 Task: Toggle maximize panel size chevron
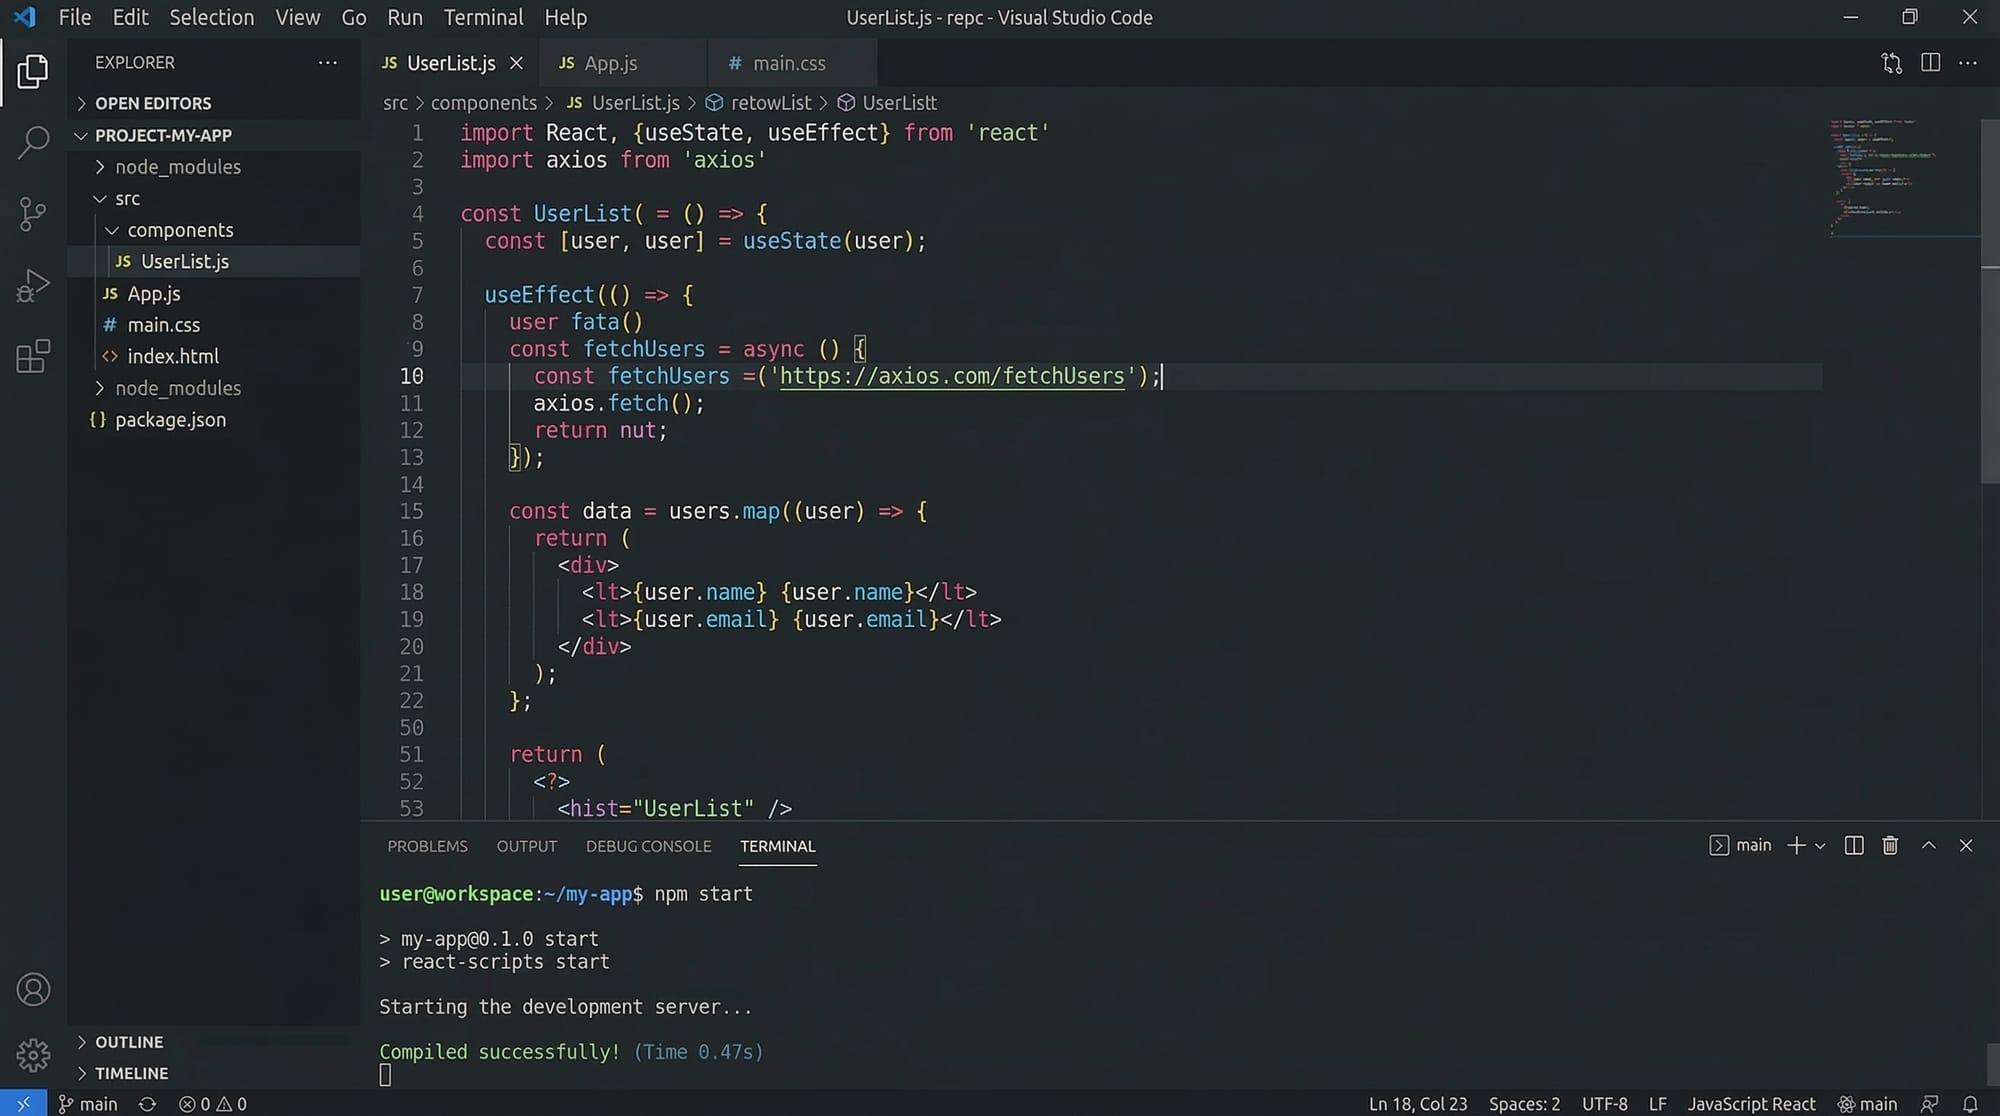pos(1929,846)
